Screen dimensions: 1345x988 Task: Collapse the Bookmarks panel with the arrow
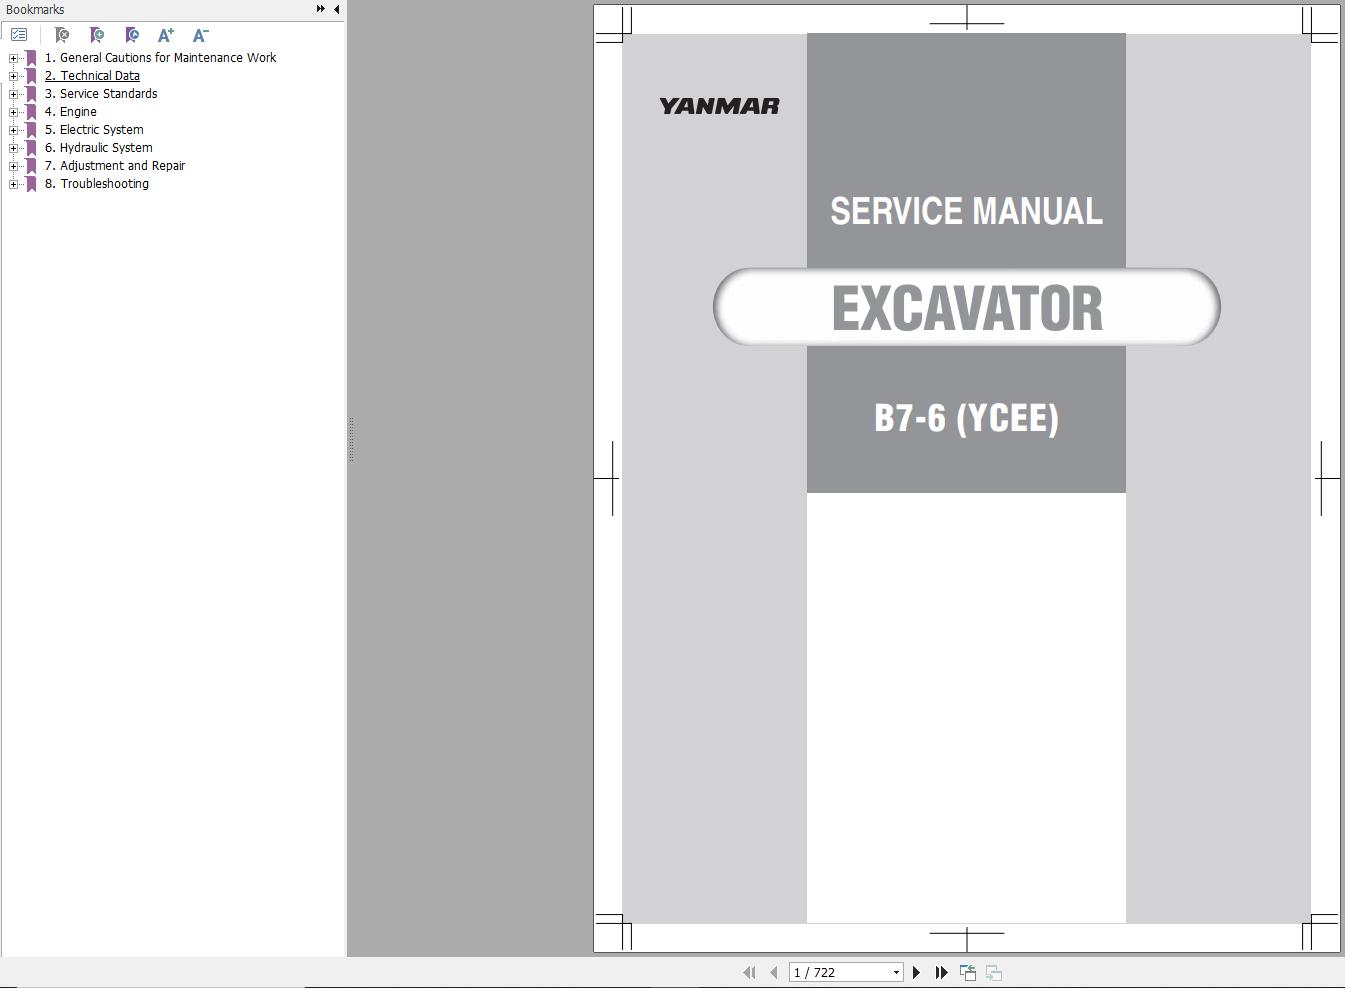pyautogui.click(x=335, y=8)
